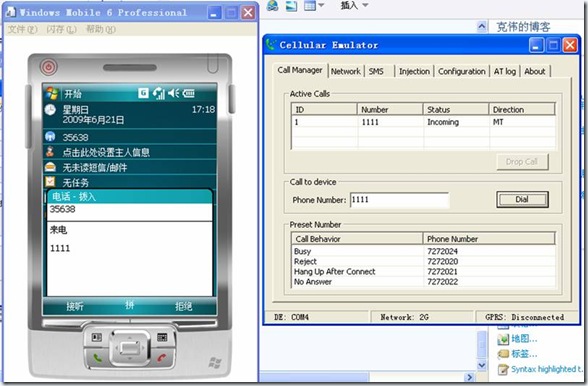Screen dimensions: 588x386
Task: Tap the clock icon beside the date
Action: tap(50, 110)
